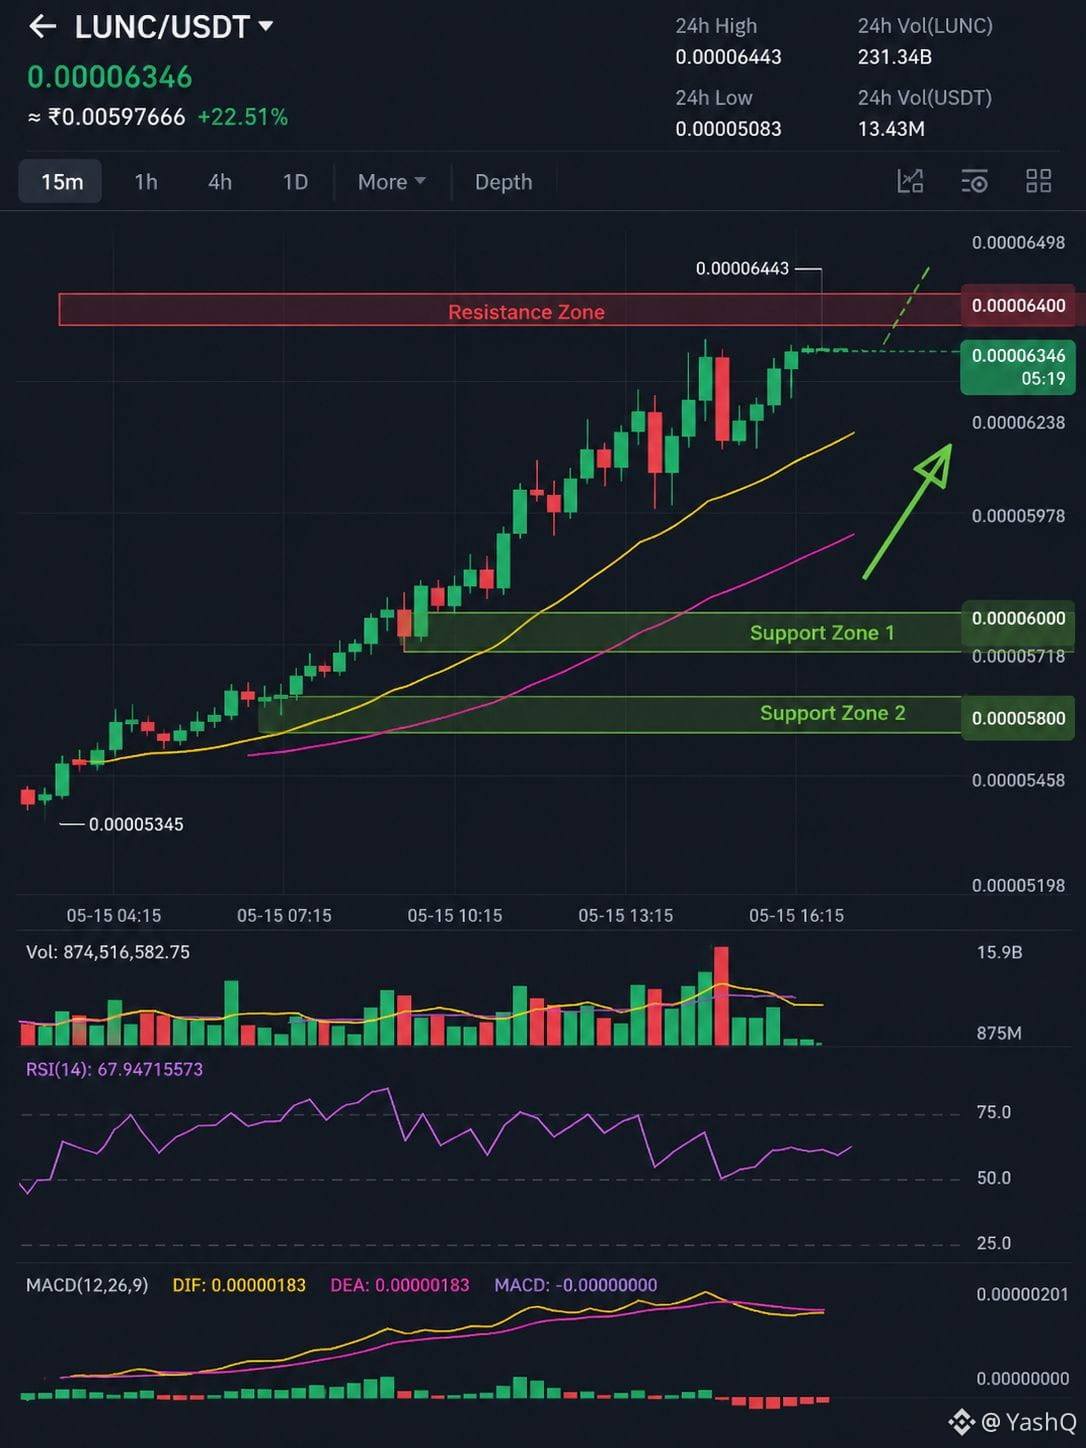Image resolution: width=1086 pixels, height=1448 pixels.
Task: Open the LUNC/USDT pair selector dropdown
Action: [x=174, y=27]
